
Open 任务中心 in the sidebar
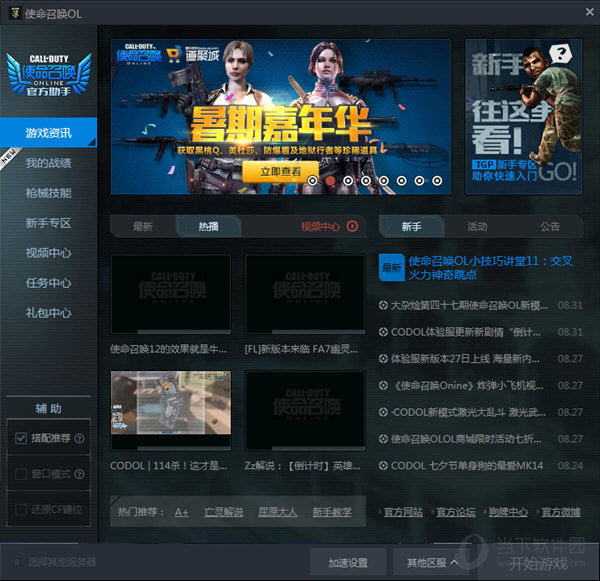[x=48, y=283]
